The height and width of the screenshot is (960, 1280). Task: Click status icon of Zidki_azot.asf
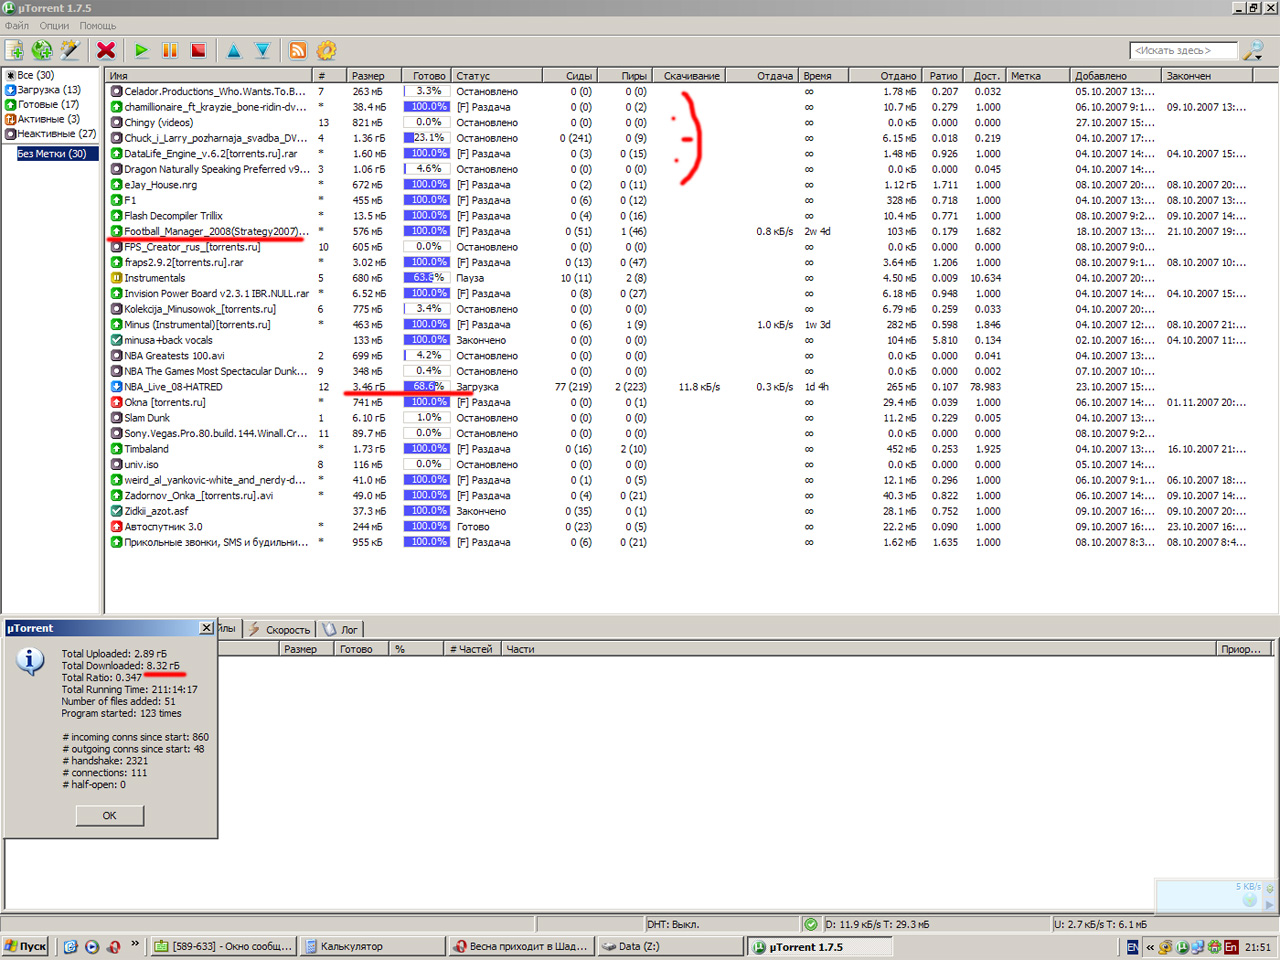pyautogui.click(x=116, y=511)
